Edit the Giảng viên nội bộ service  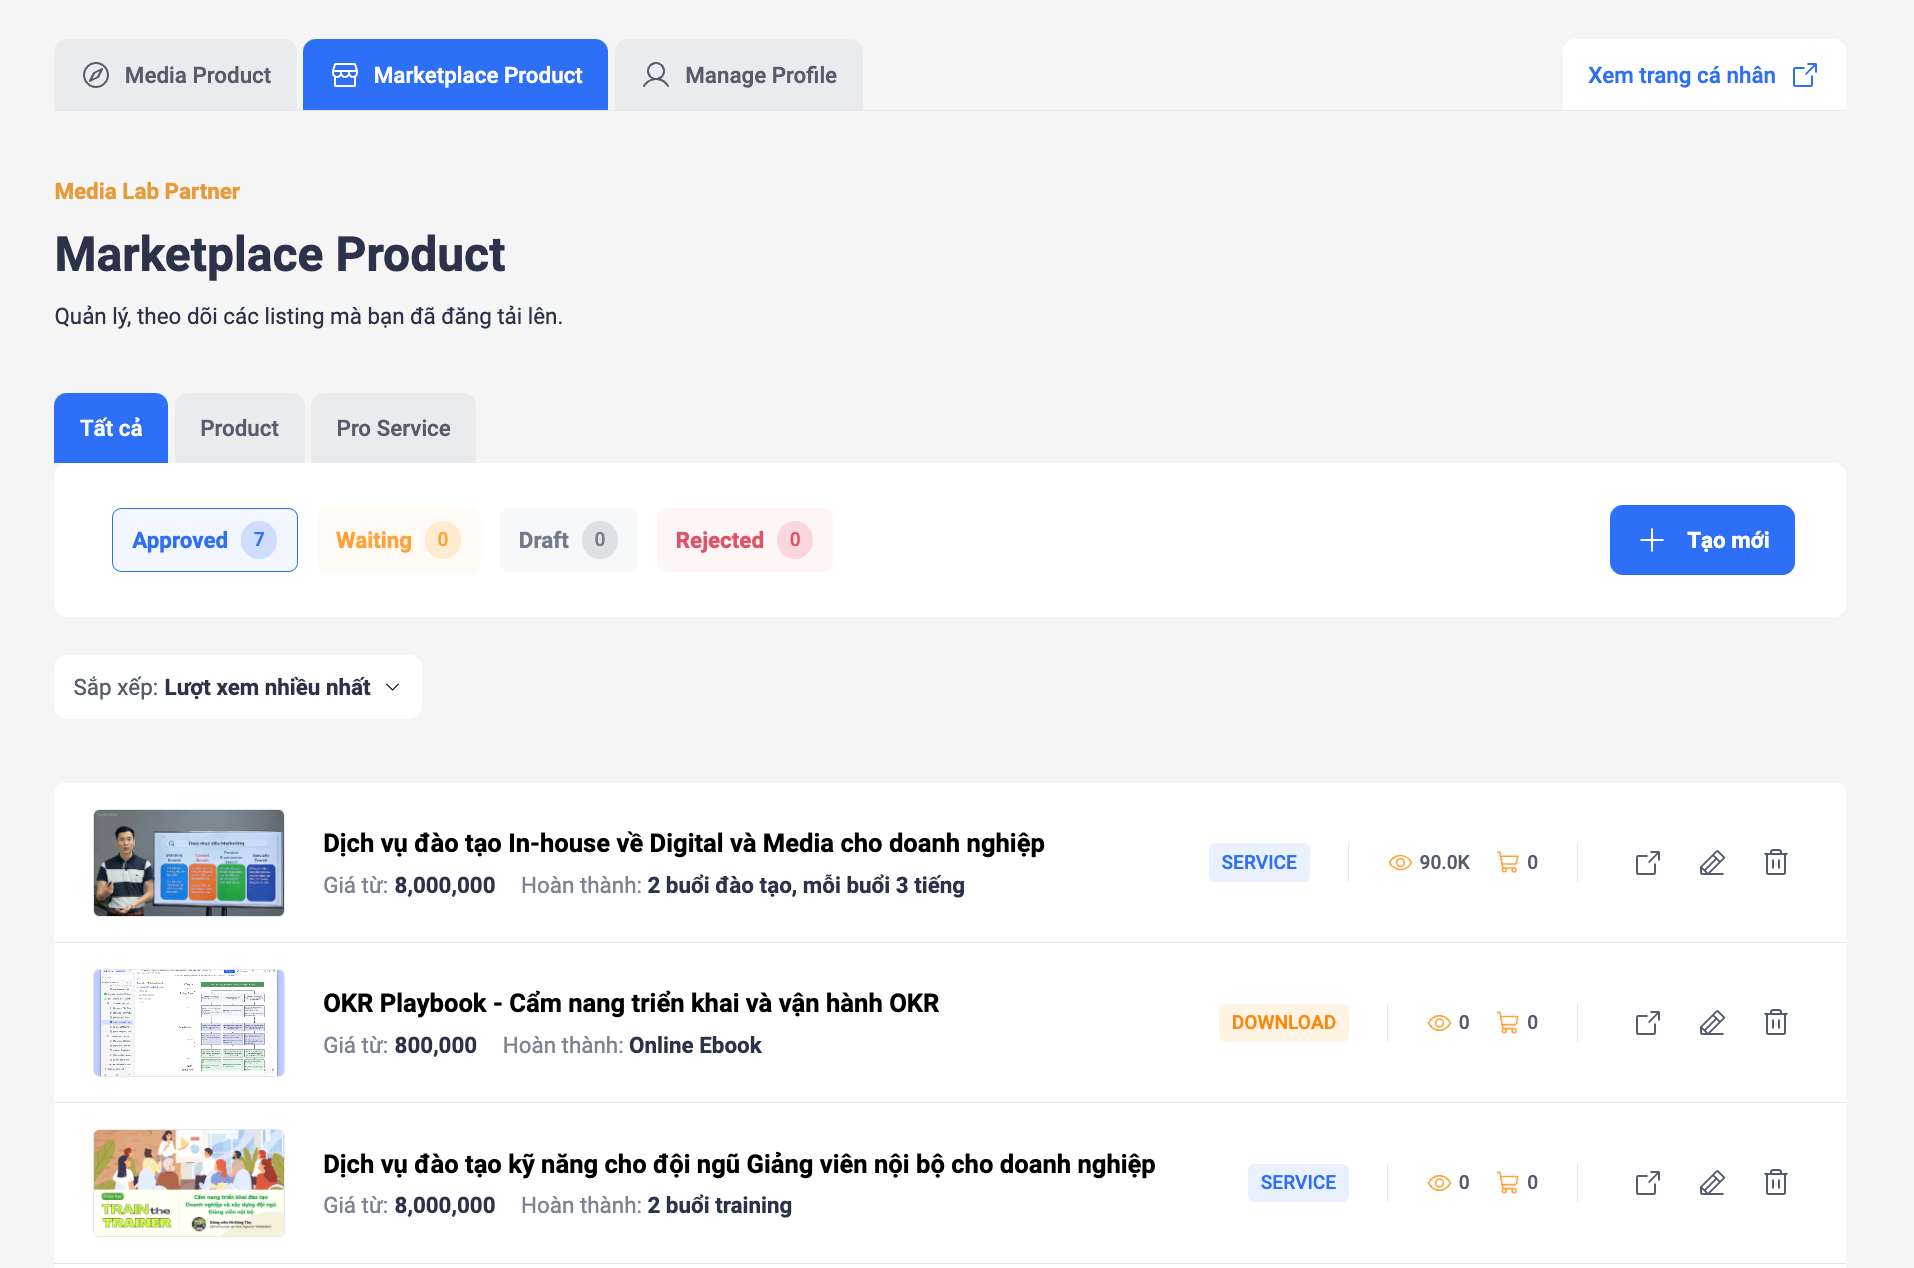click(x=1711, y=1182)
